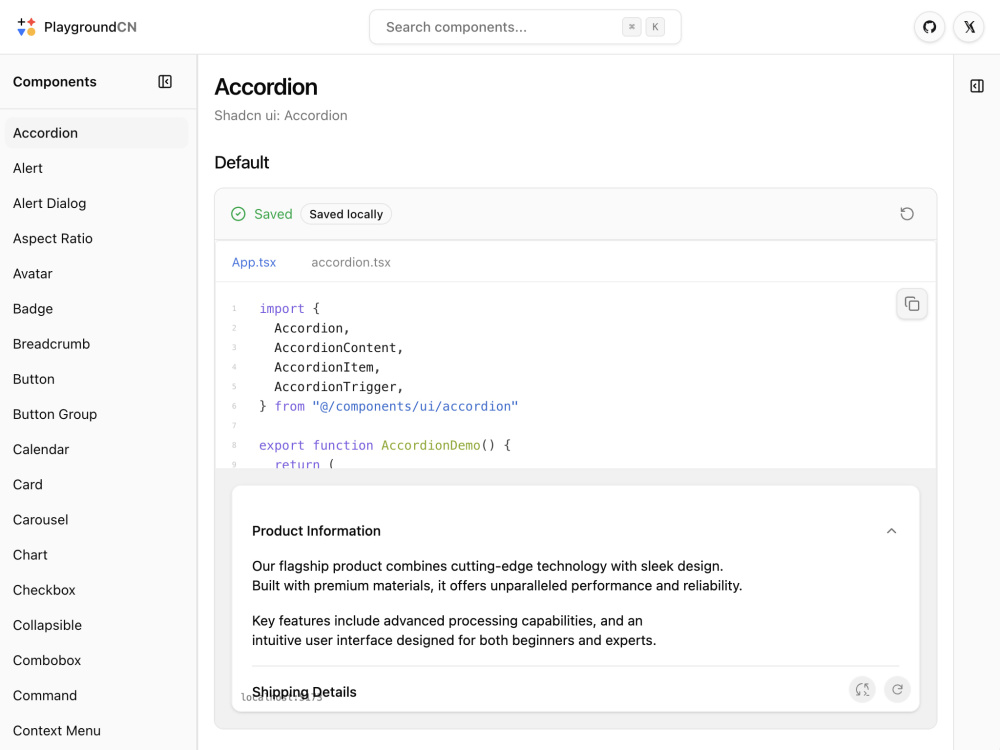Open the Alert Dialog component page
Viewport: 1000px width, 750px height.
(96, 203)
